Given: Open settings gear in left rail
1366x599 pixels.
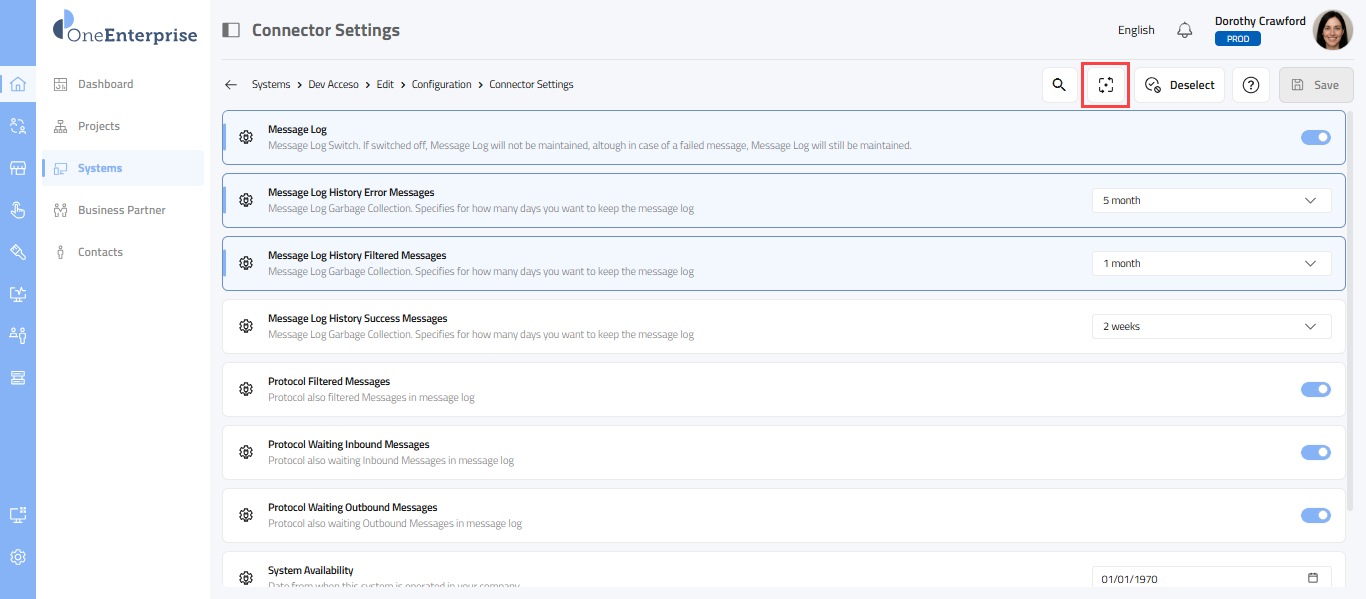Looking at the screenshot, I should pyautogui.click(x=18, y=557).
